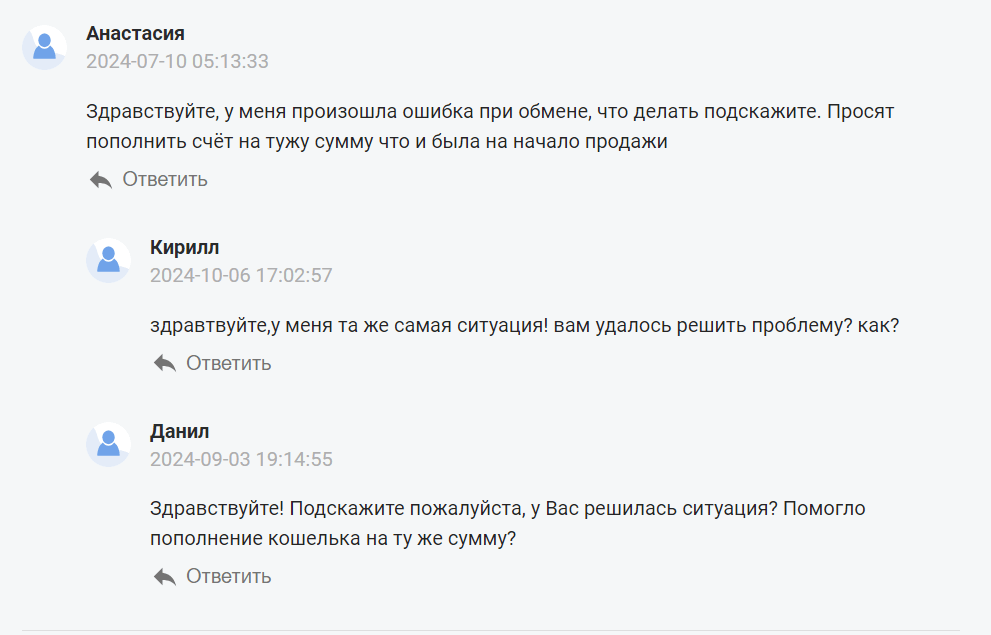Screen dimensions: 991x635
Task: Open Анастасия's user avatar
Action: coord(44,47)
